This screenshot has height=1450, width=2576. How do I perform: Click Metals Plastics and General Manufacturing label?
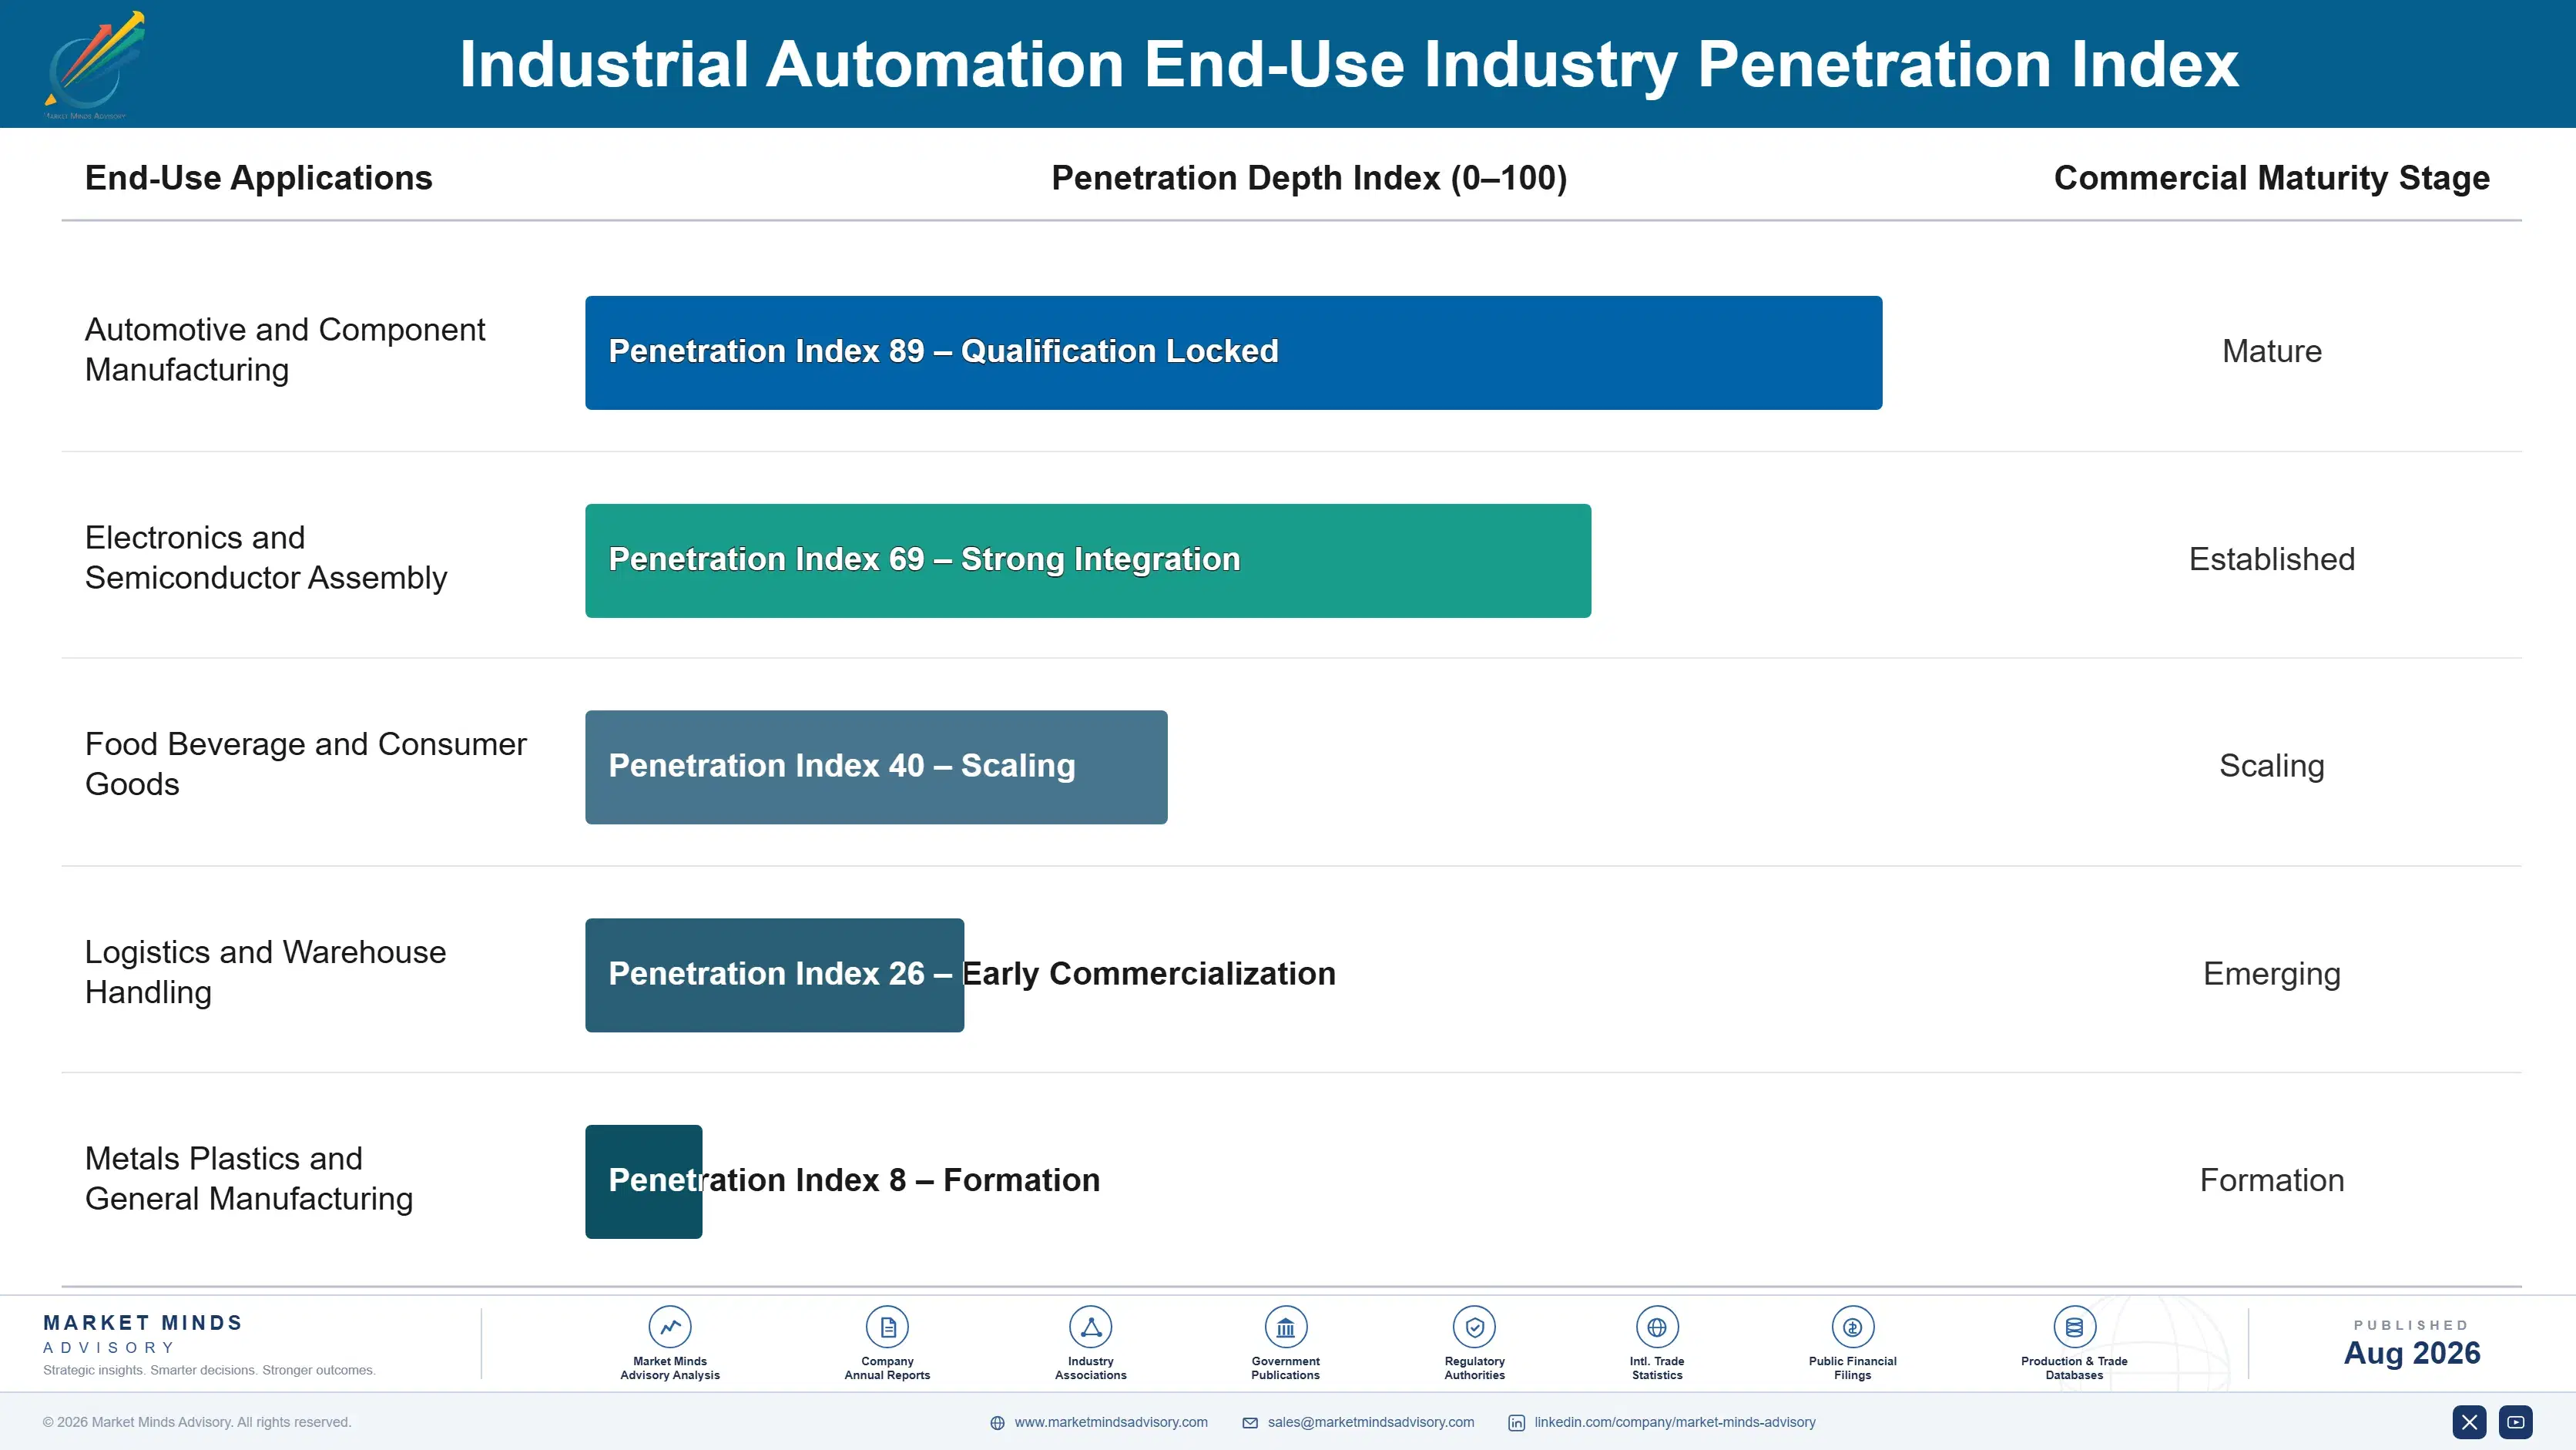pos(248,1179)
